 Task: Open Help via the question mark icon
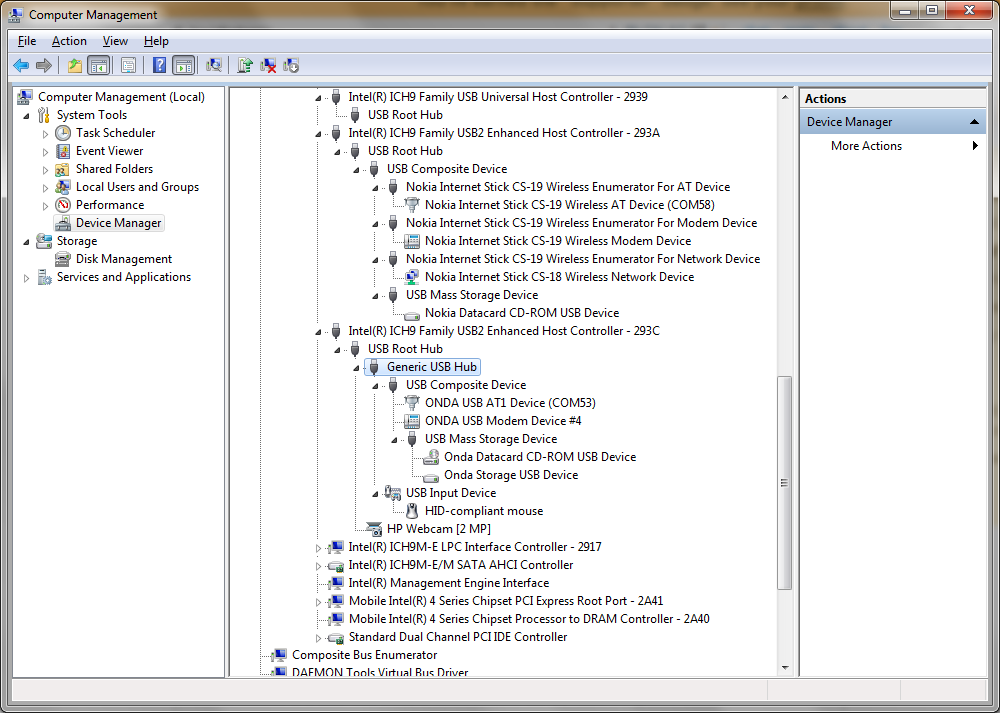[x=159, y=65]
